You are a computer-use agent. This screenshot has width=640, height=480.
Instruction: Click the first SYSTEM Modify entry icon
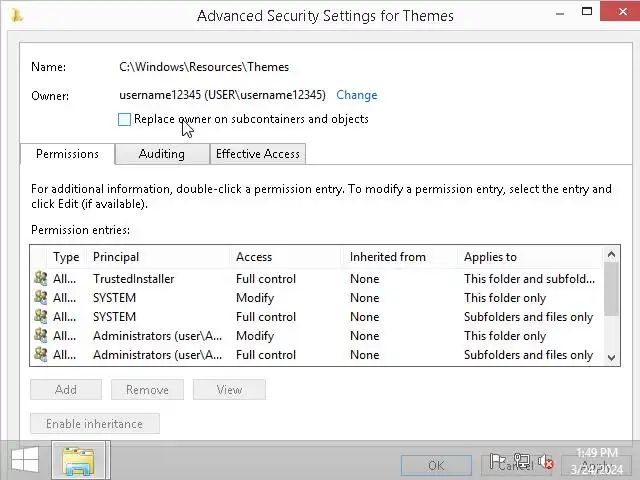tap(40, 298)
